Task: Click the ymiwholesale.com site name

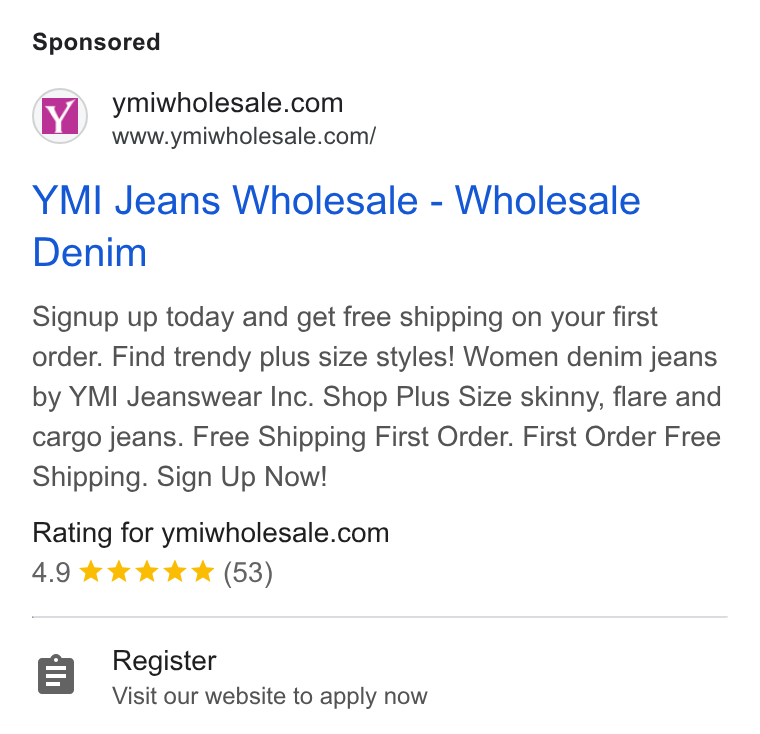Action: coord(228,103)
